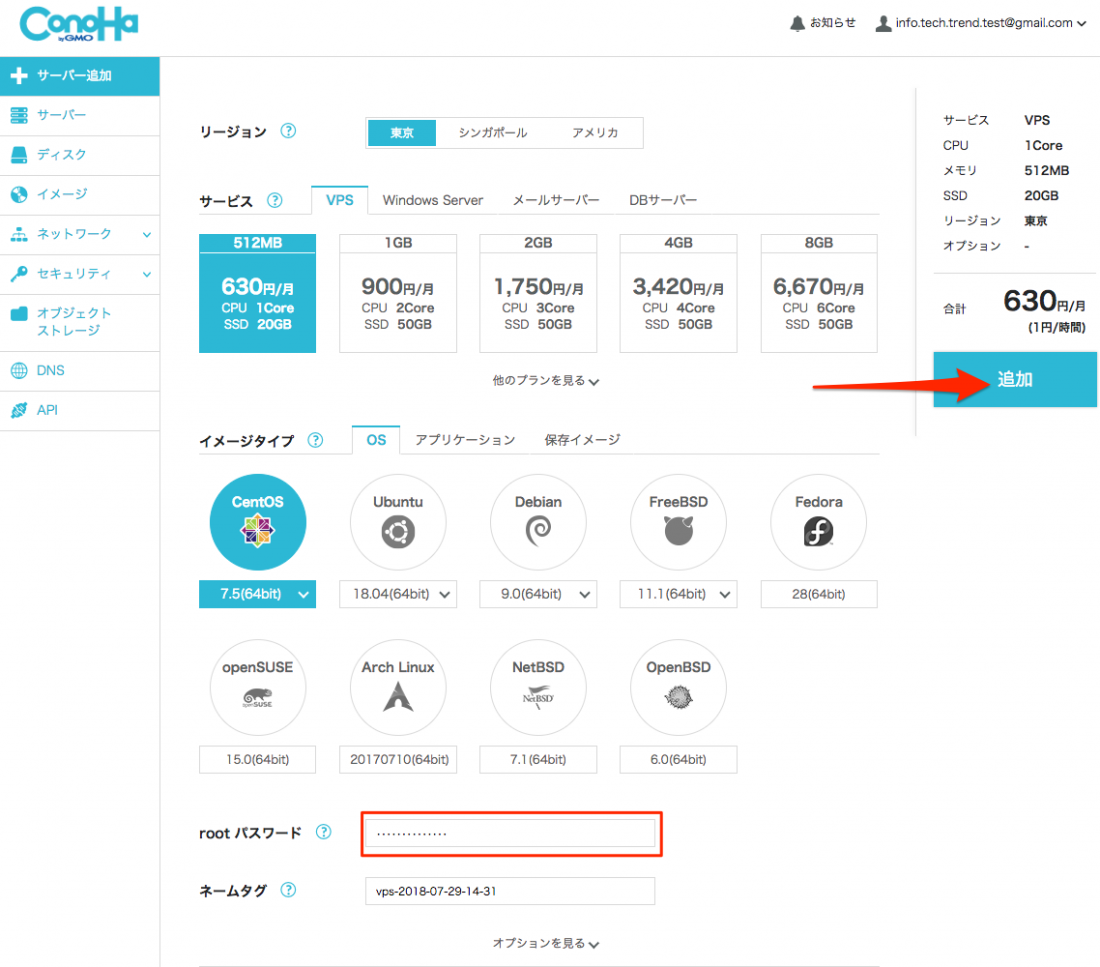
Task: Select the openSUSE image icon
Action: (x=257, y=687)
